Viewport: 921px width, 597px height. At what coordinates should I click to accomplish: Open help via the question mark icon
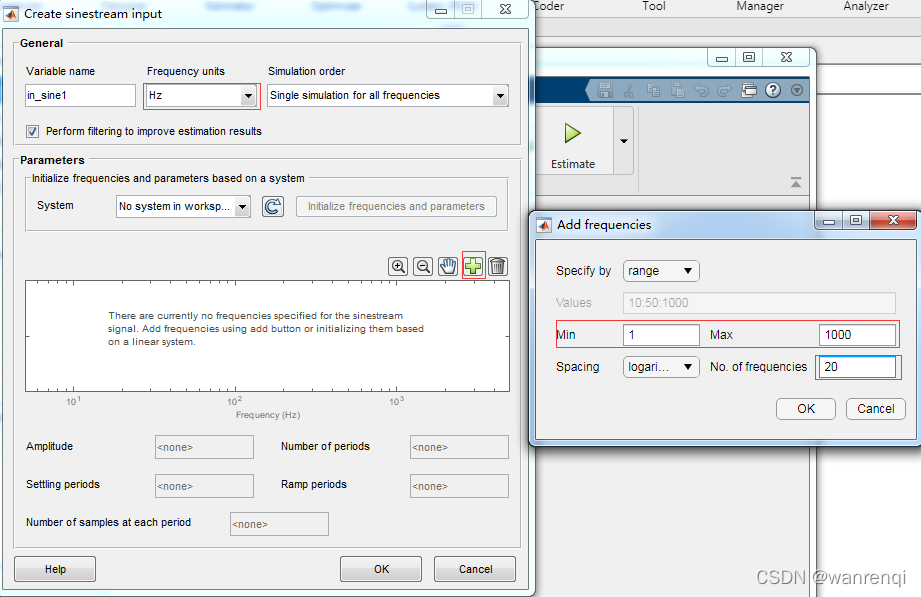773,90
